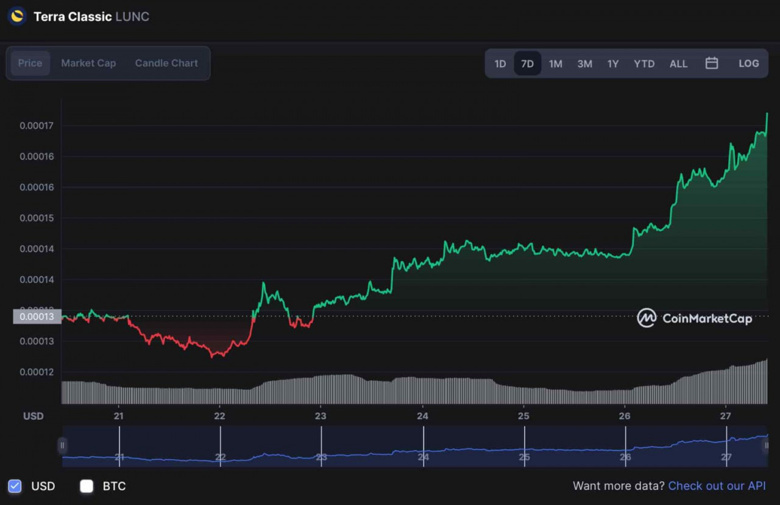This screenshot has height=505, width=780.
Task: Select the 3M time range
Action: coord(584,63)
